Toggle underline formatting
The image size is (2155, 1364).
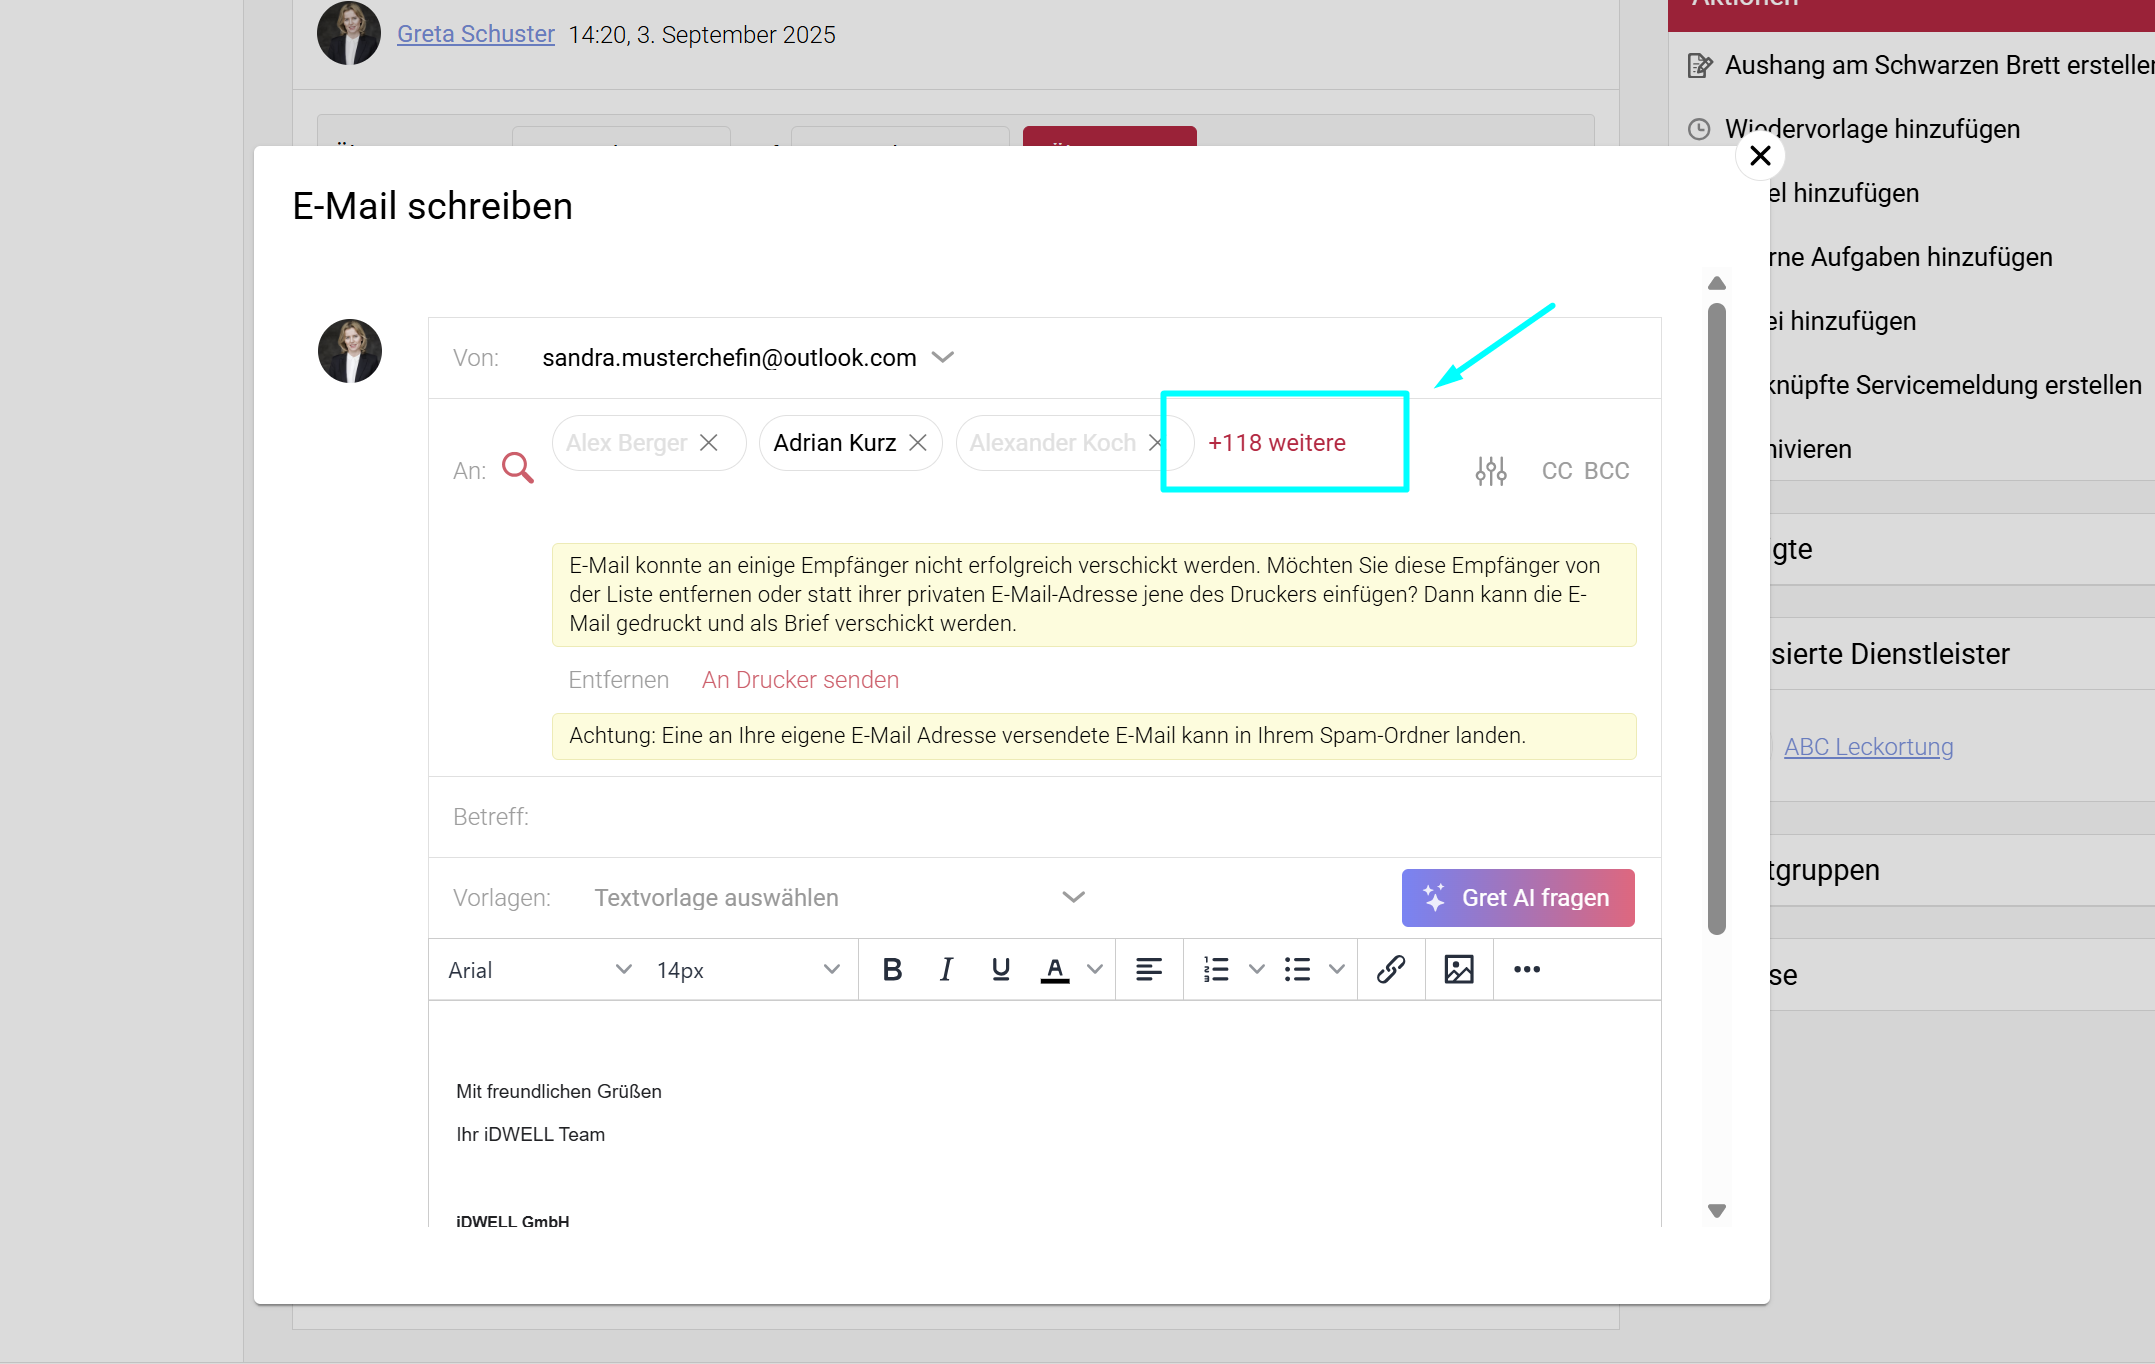1000,969
